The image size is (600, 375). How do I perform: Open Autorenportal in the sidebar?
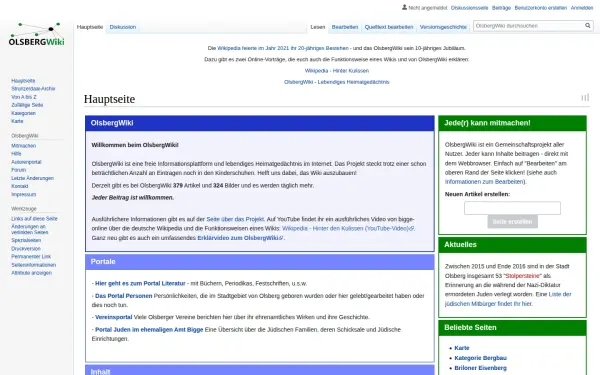click(26, 162)
